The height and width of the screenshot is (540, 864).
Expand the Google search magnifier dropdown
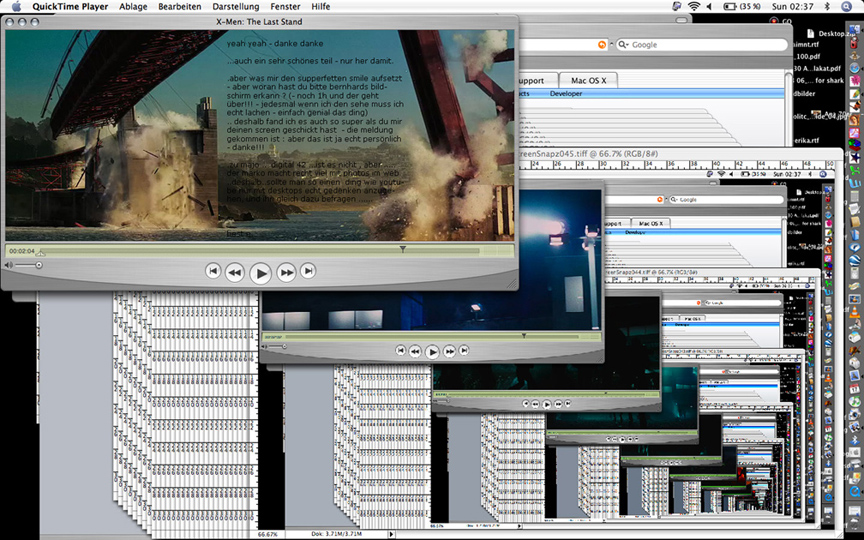click(x=623, y=45)
